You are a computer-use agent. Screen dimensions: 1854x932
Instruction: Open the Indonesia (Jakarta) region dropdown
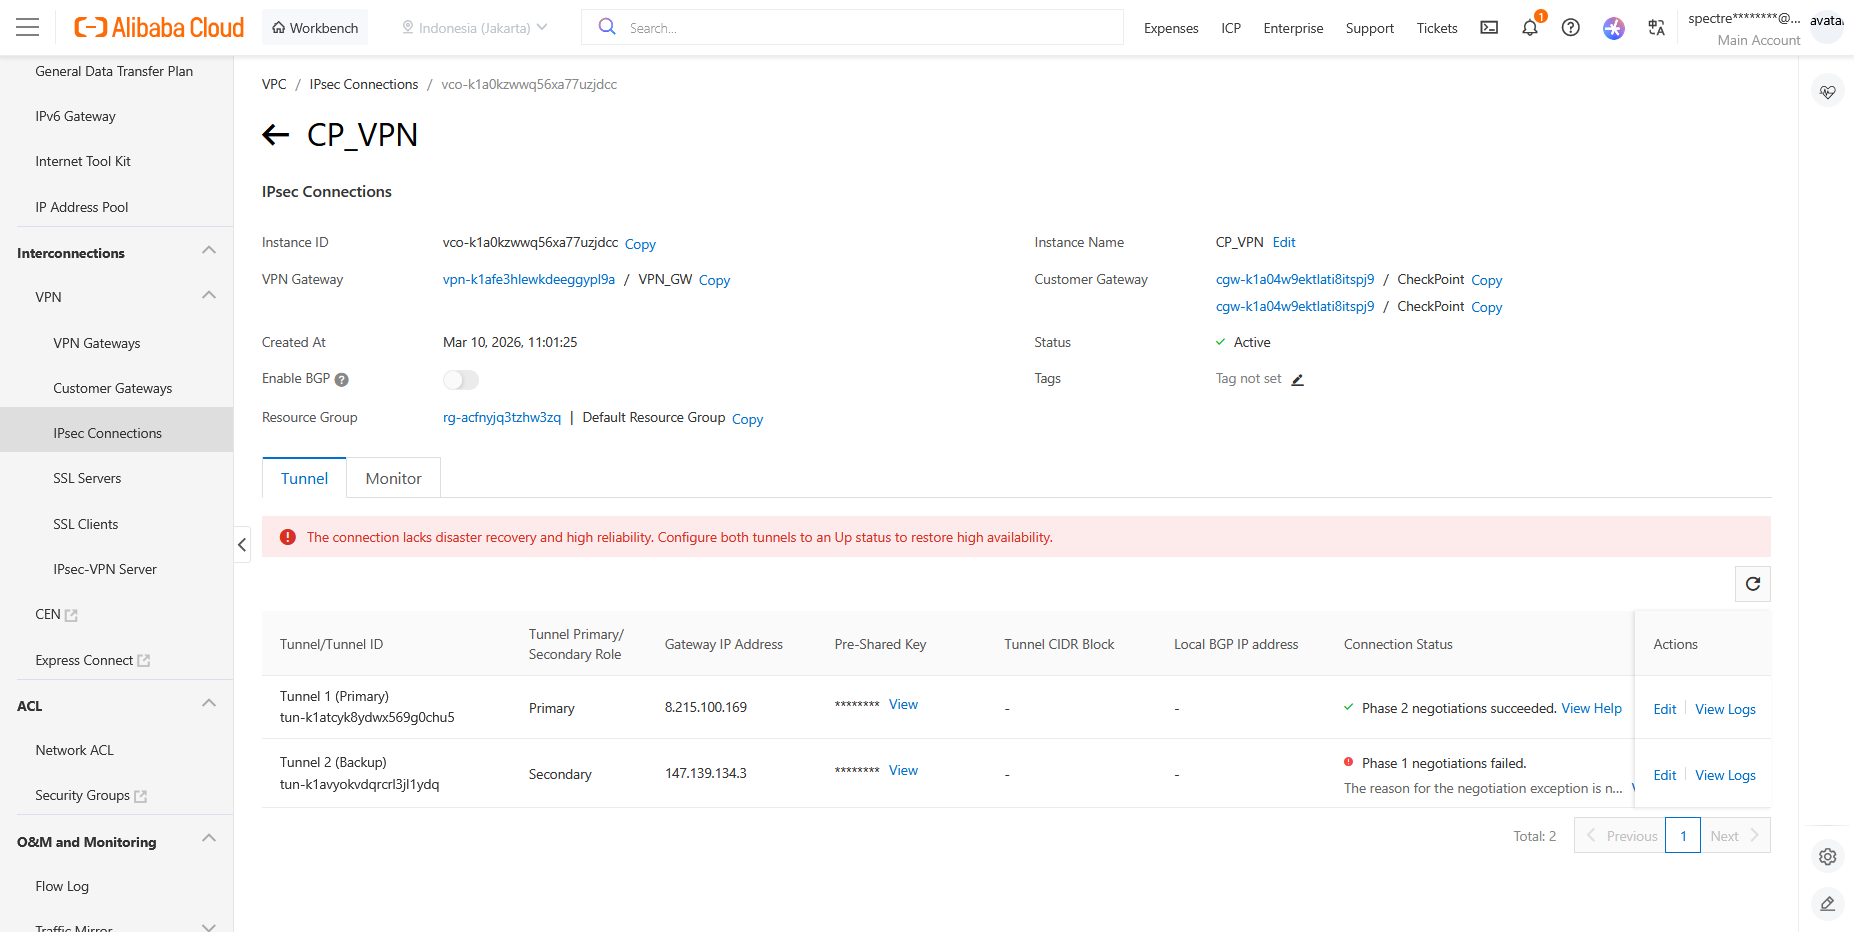tap(475, 28)
